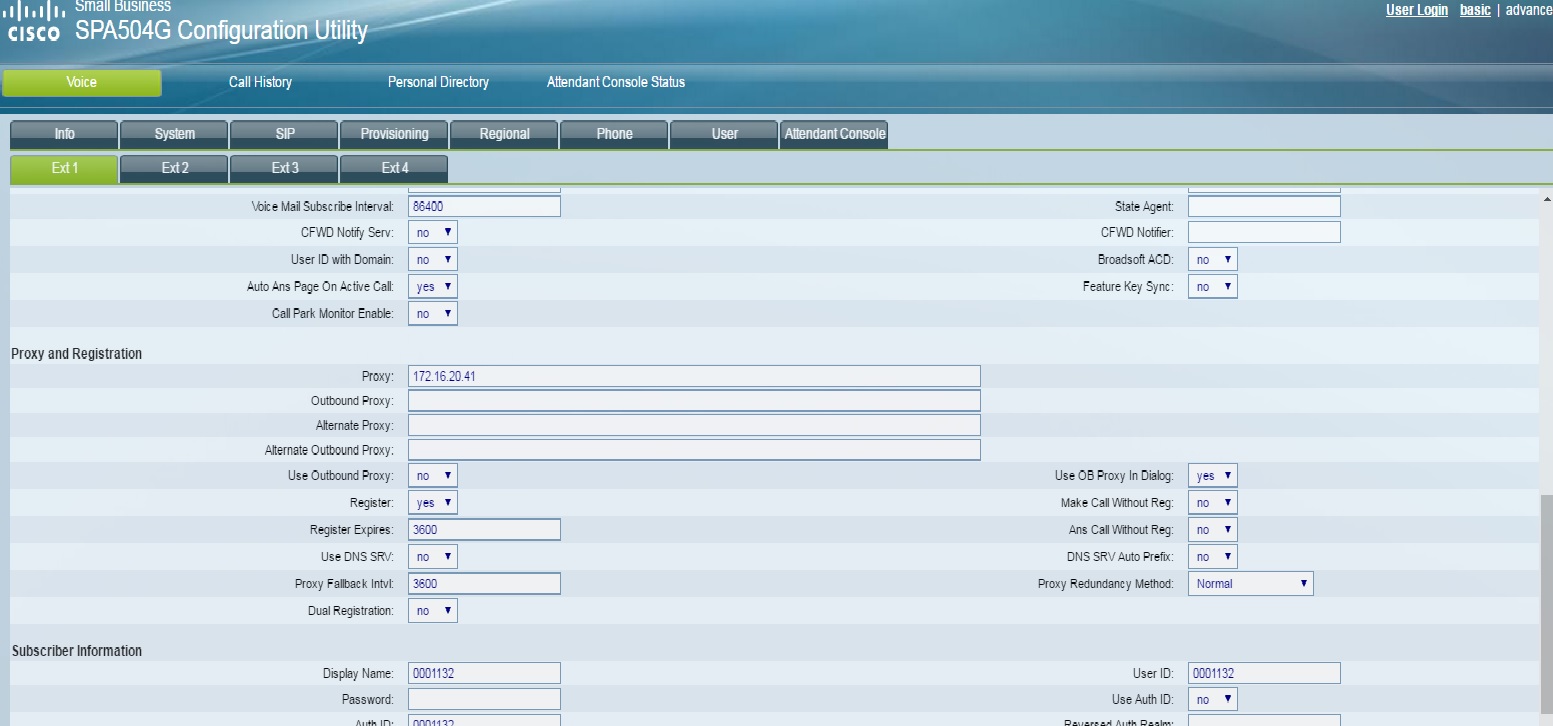Open the Make Call Without Reg dropdown
Viewport: 1553px width, 726px height.
pos(1212,503)
